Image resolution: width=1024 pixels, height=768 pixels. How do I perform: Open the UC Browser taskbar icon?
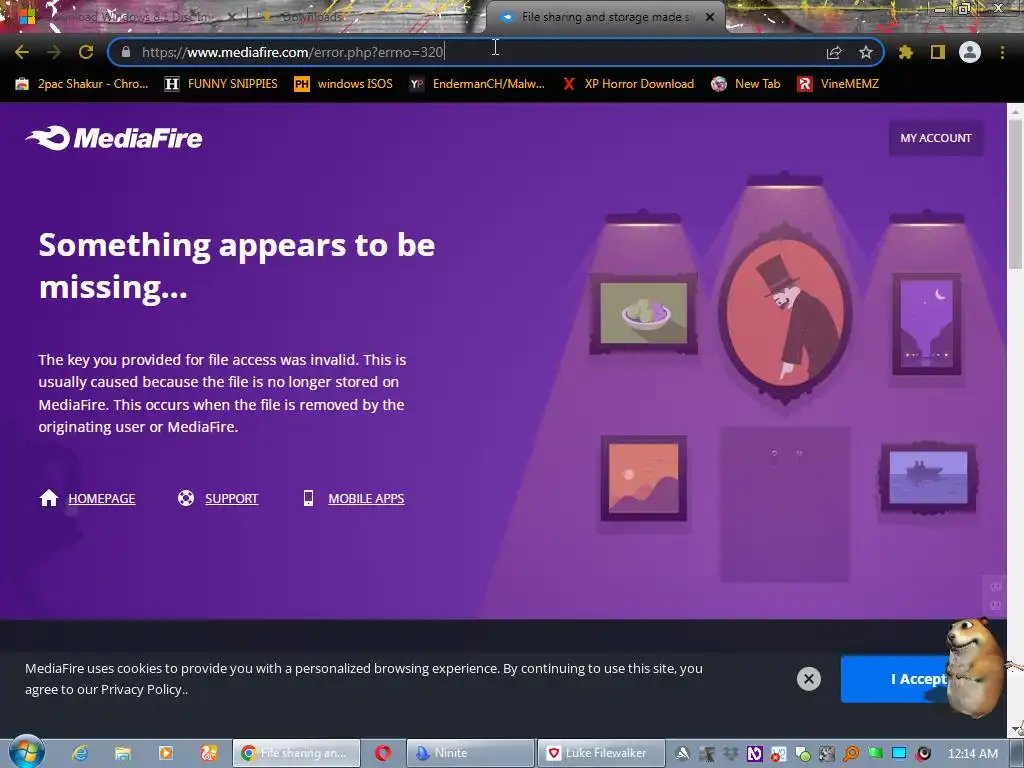(x=208, y=753)
